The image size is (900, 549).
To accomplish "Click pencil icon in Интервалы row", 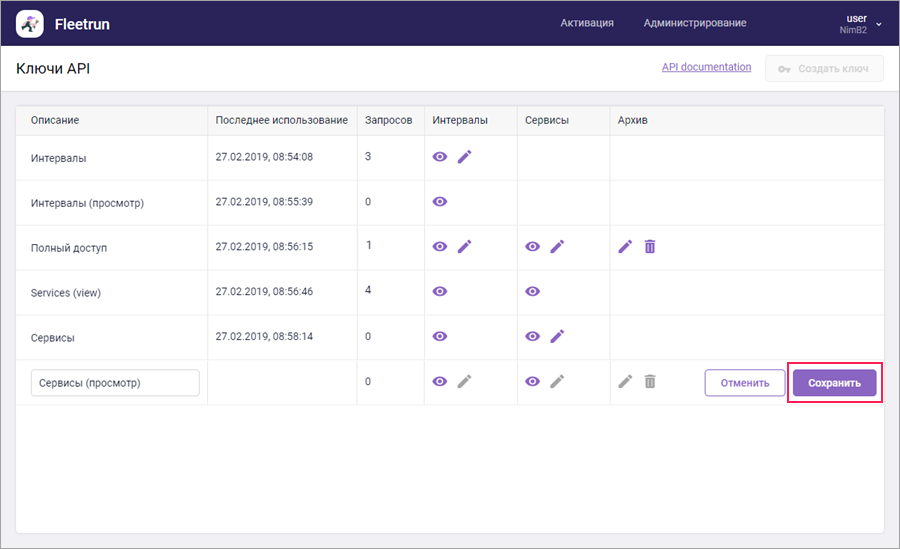I will [464, 157].
